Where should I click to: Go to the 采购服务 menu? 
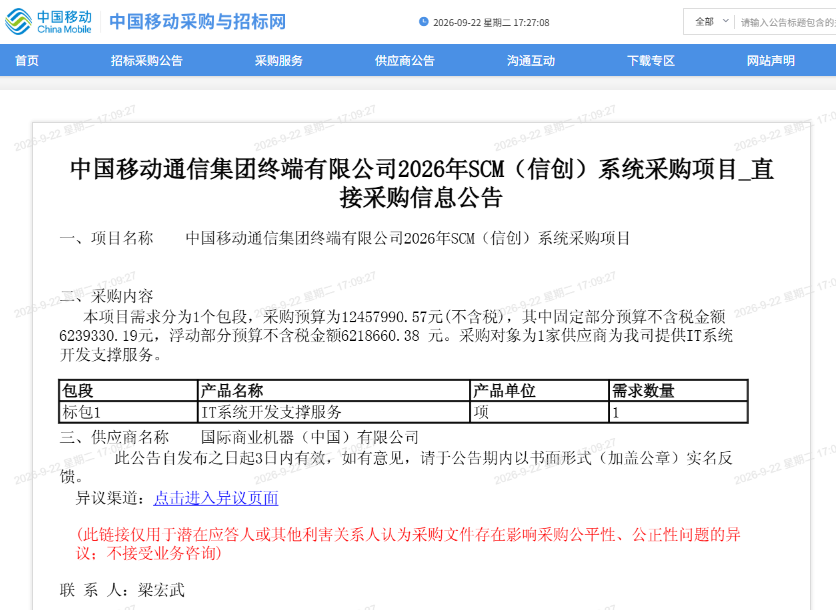(x=278, y=60)
